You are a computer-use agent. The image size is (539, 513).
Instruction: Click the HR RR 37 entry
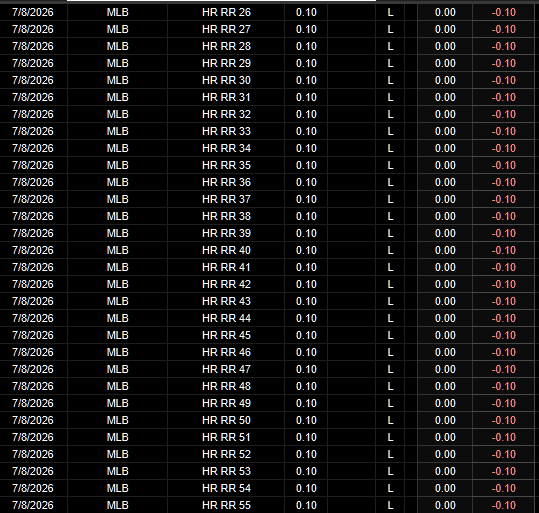click(x=226, y=199)
